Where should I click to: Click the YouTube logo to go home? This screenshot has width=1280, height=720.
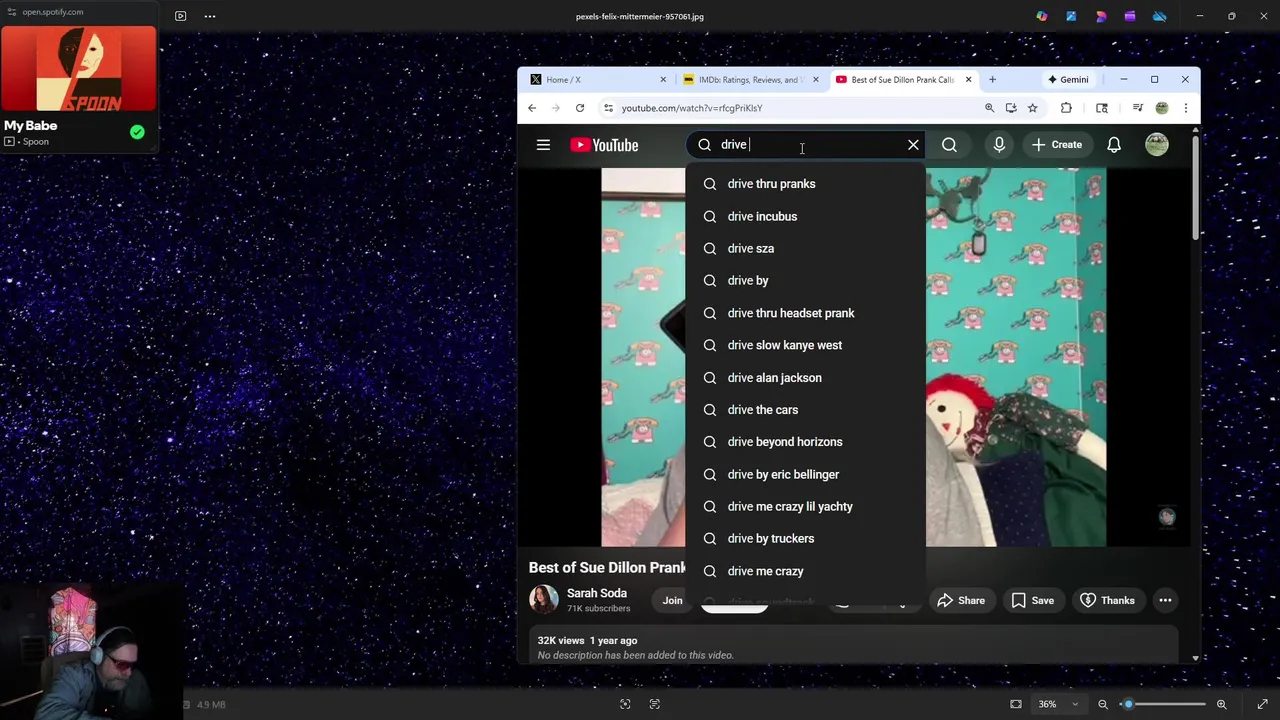pos(604,145)
